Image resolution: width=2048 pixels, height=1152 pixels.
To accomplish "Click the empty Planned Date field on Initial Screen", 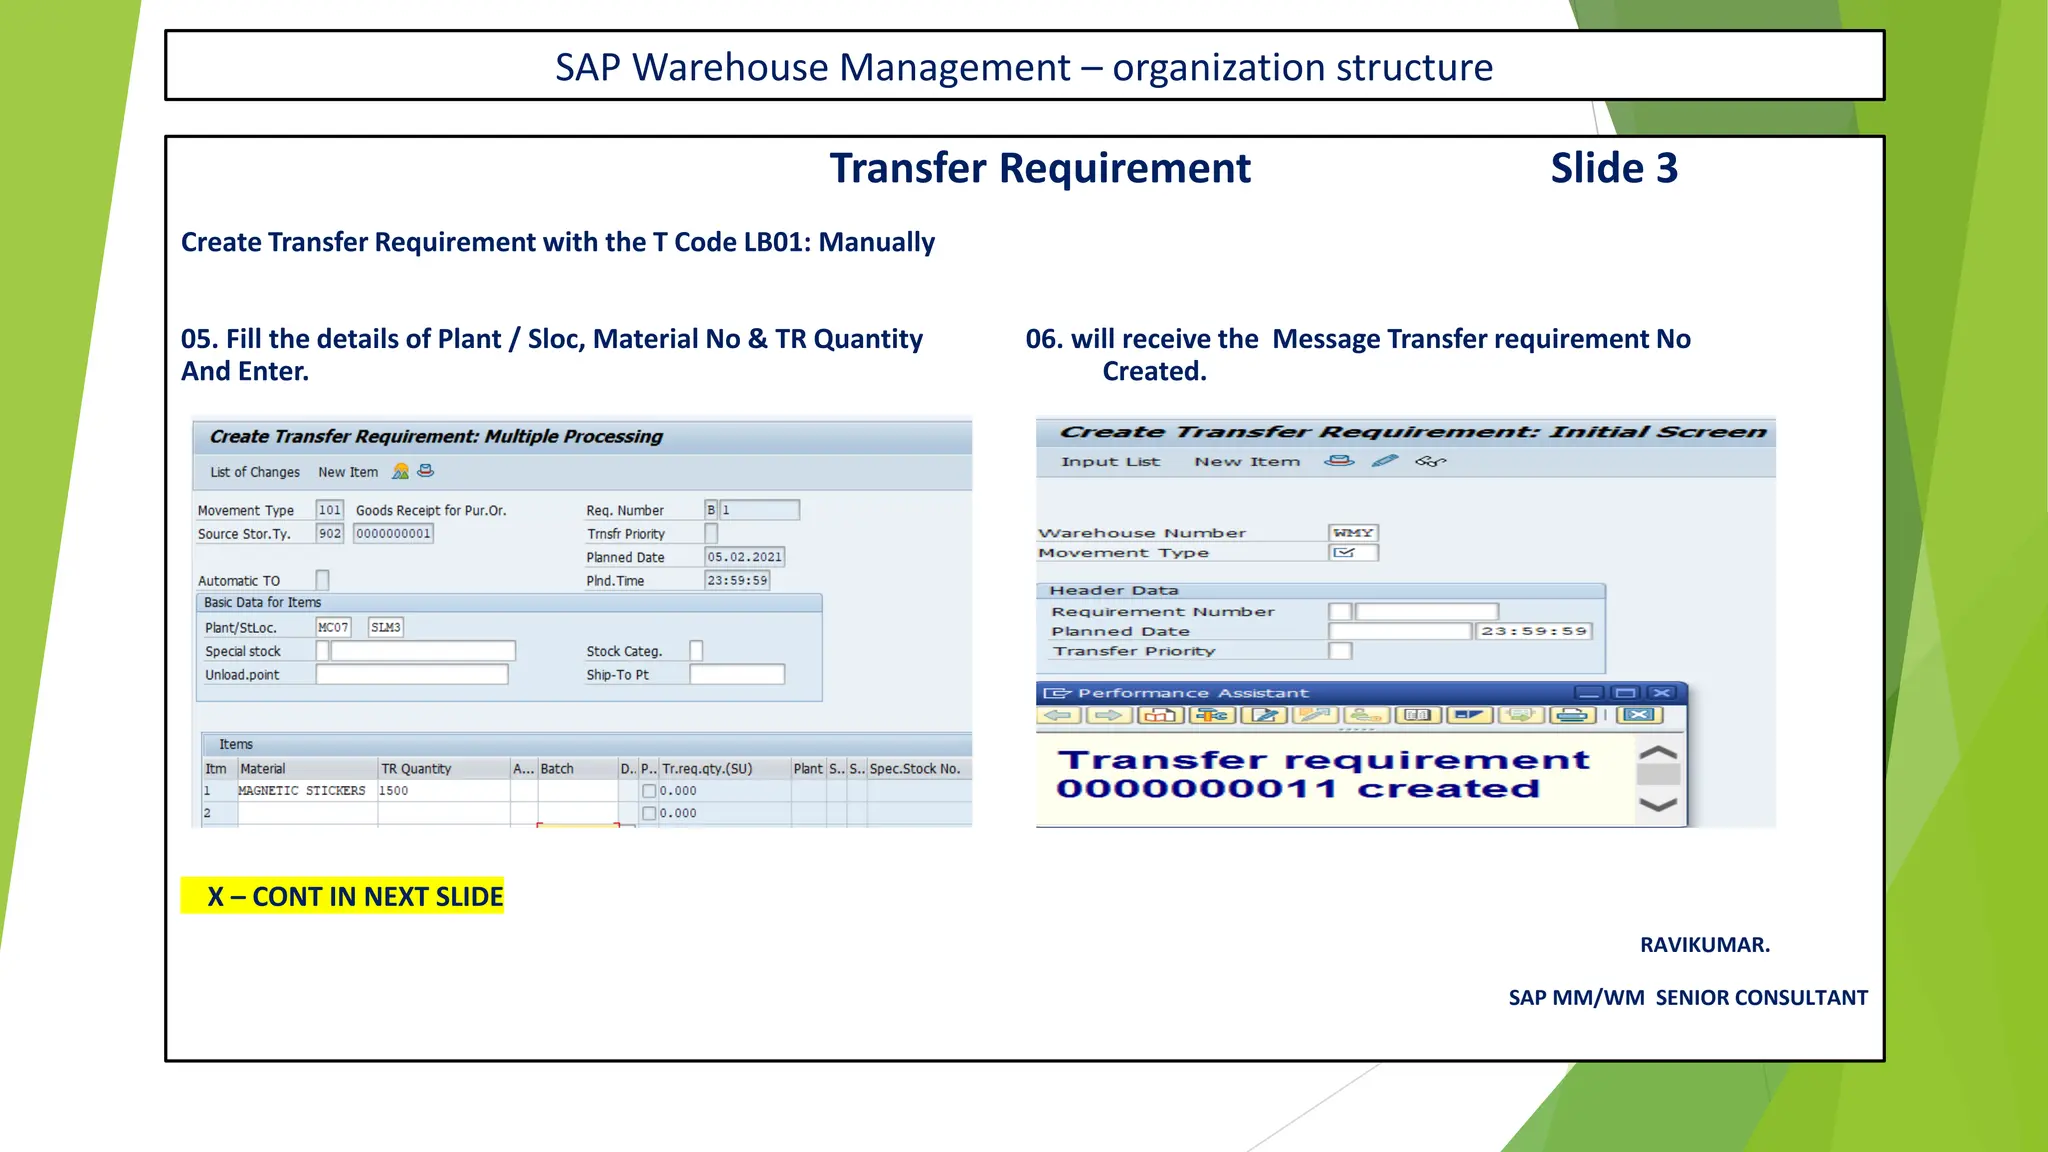I will 1400,632.
